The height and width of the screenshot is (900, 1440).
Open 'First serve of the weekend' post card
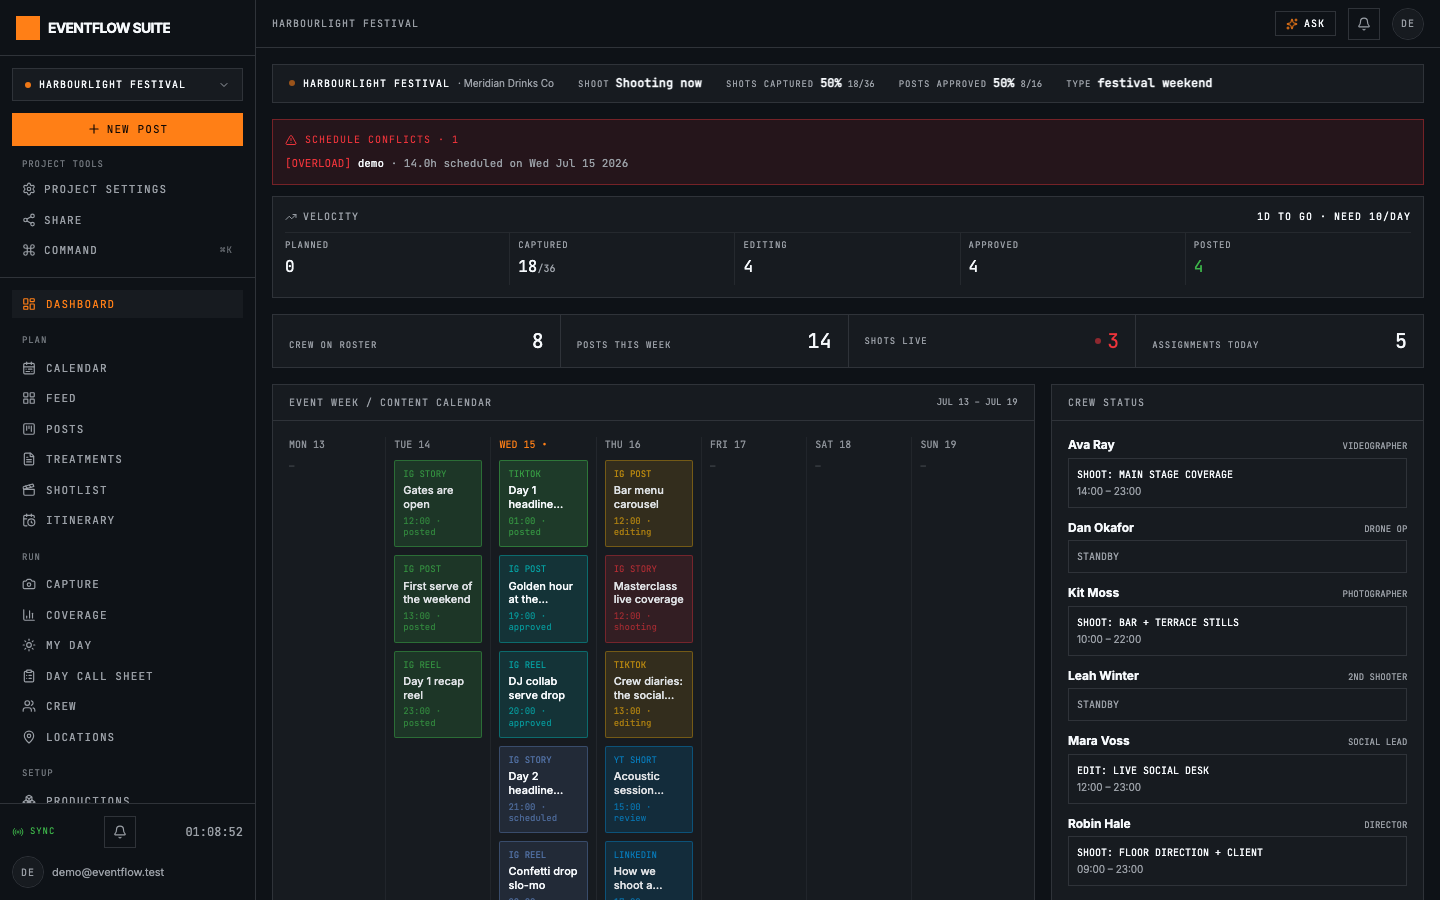click(438, 599)
